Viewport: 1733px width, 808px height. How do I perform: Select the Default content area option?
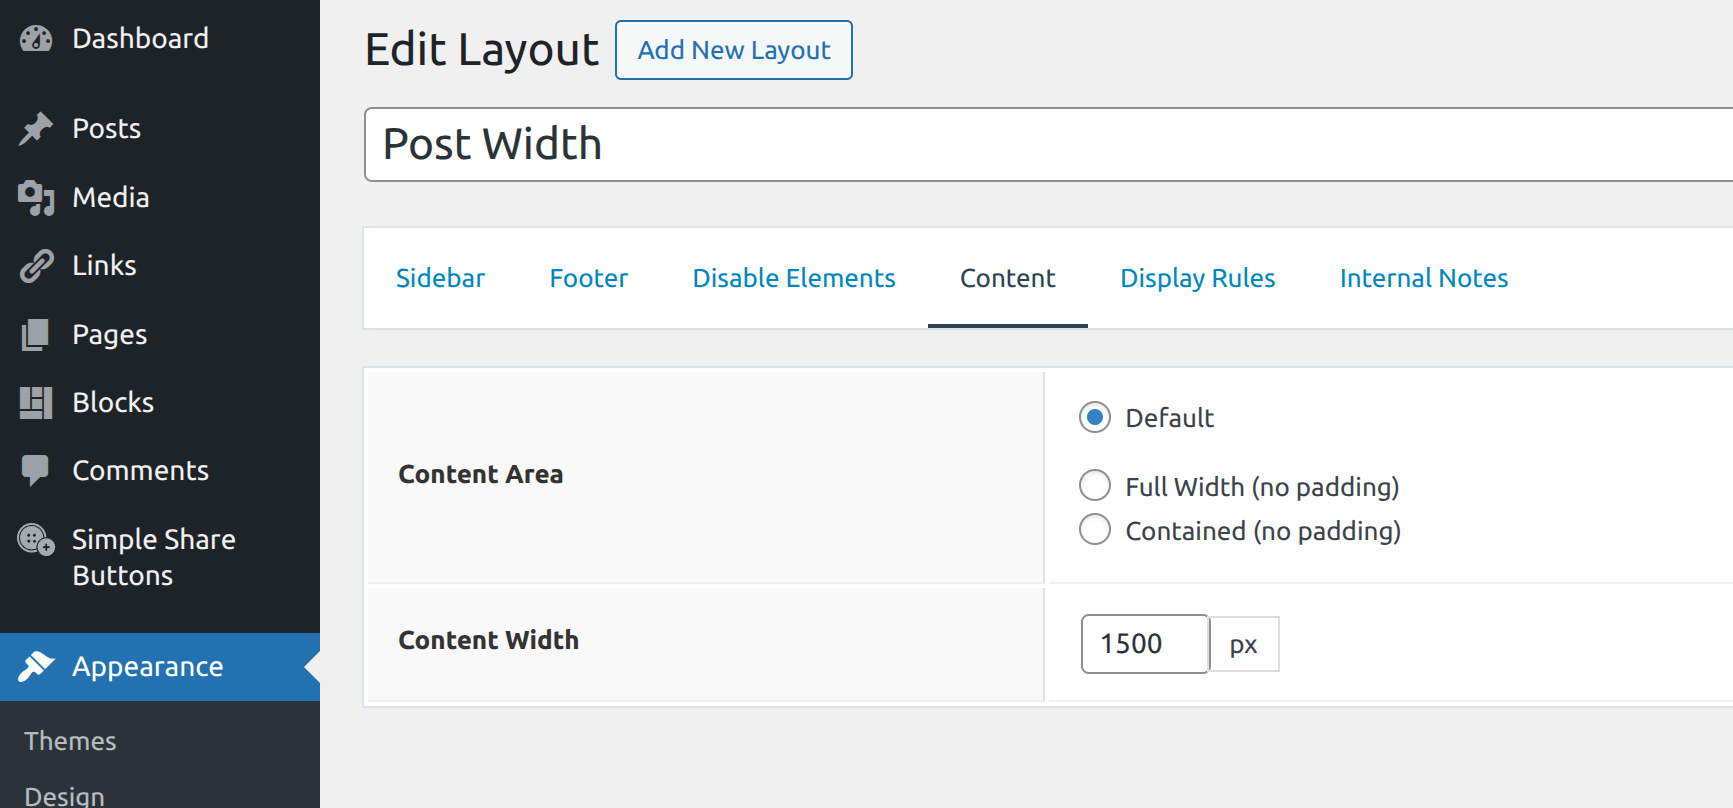point(1095,418)
